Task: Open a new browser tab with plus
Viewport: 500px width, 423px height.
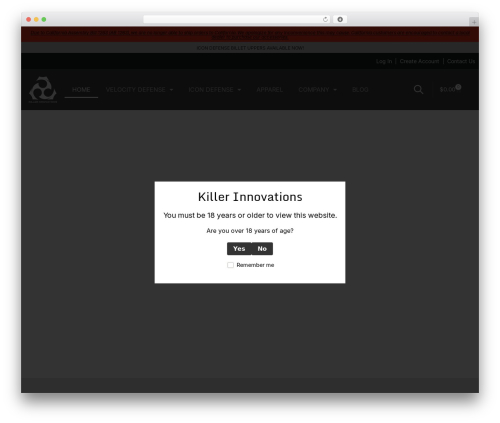Action: (474, 22)
